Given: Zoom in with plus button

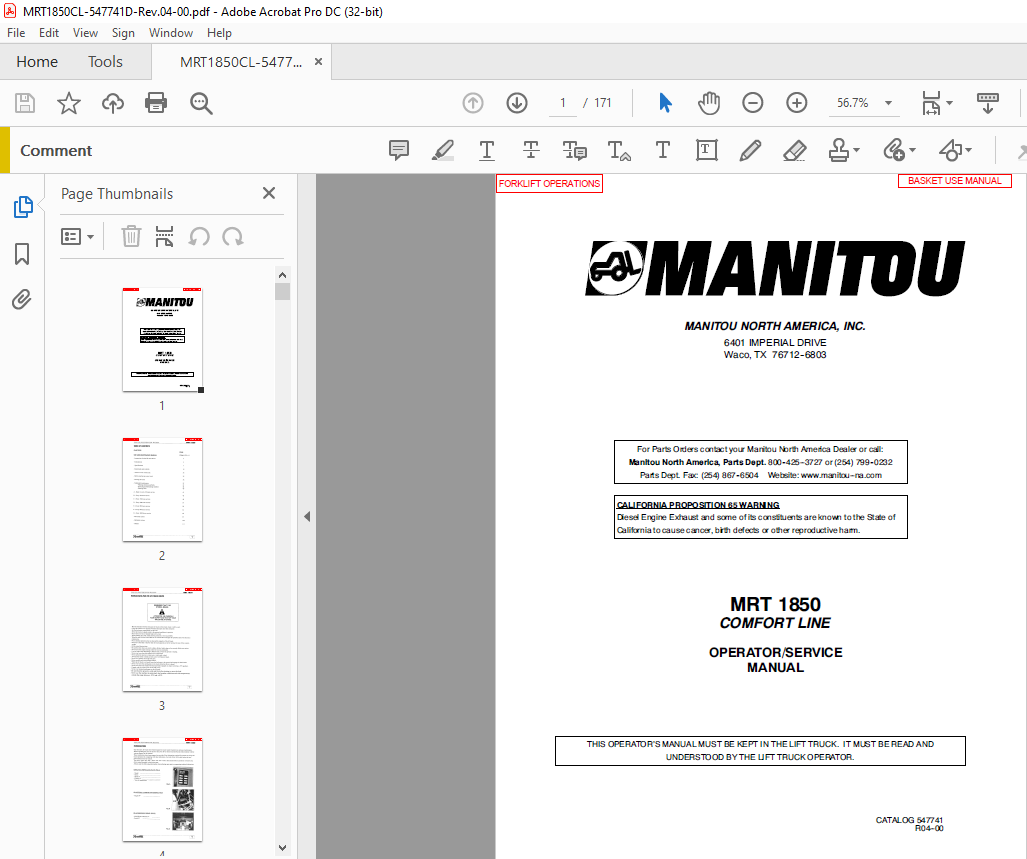Looking at the screenshot, I should (x=796, y=103).
